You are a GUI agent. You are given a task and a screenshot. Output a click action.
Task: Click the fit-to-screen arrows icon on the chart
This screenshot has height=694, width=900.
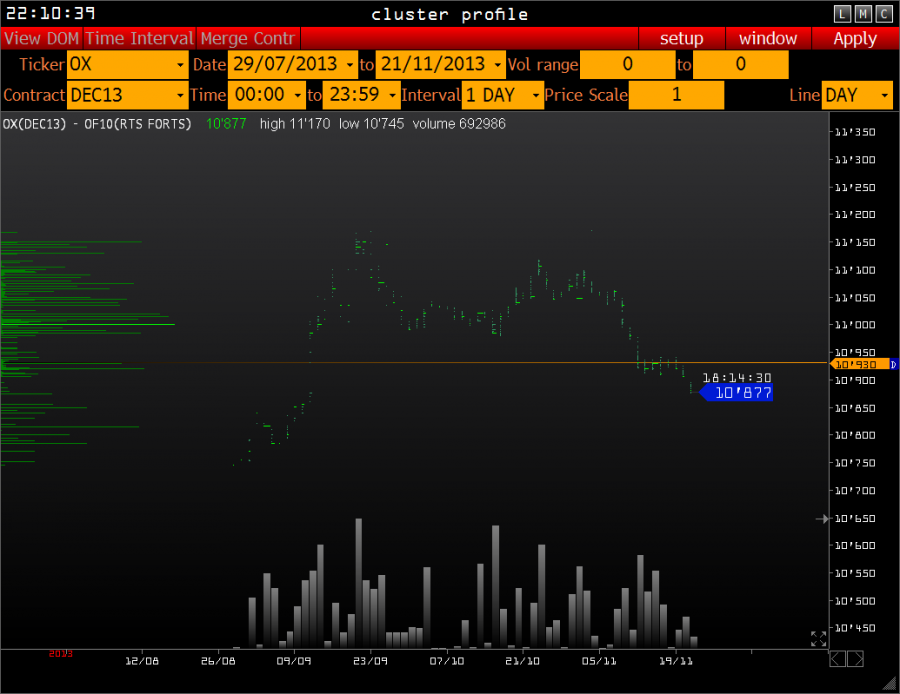(x=818, y=638)
